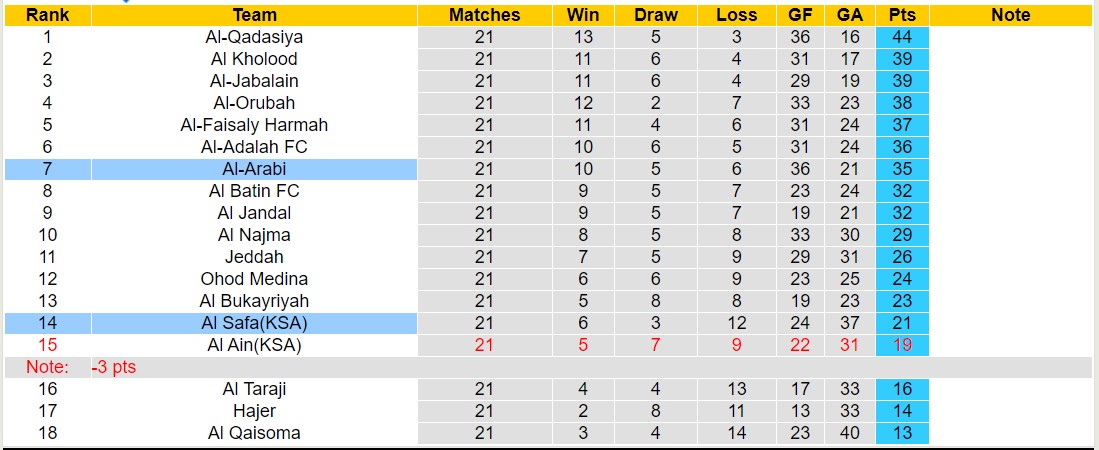Click the Pts column header
Viewport: 1099px width, 450px height.
(902, 15)
